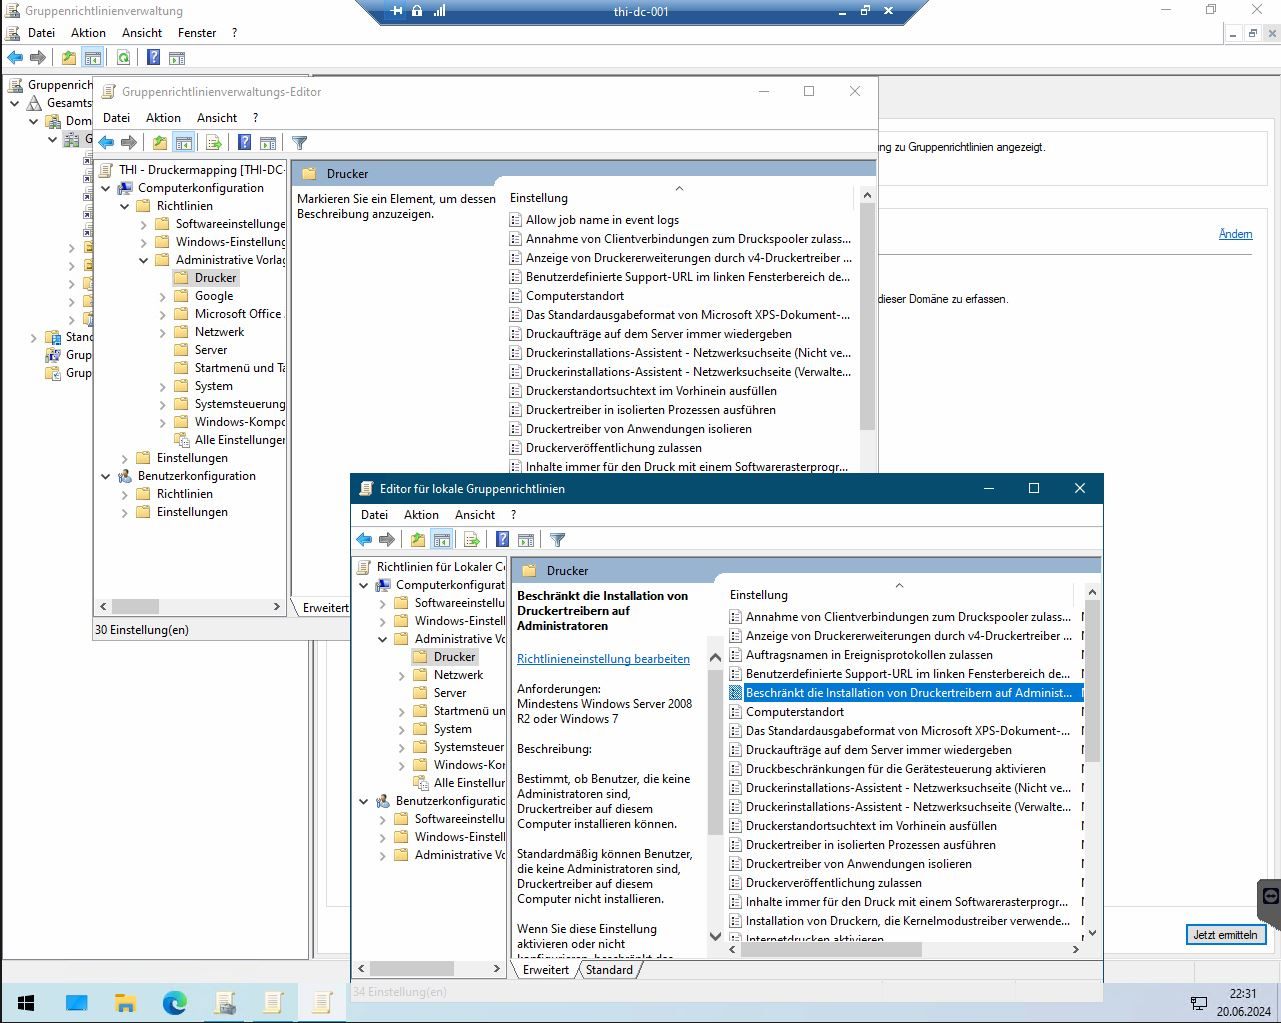1281x1023 pixels.
Task: Open Datei menu in local policy editor
Action: pos(374,515)
